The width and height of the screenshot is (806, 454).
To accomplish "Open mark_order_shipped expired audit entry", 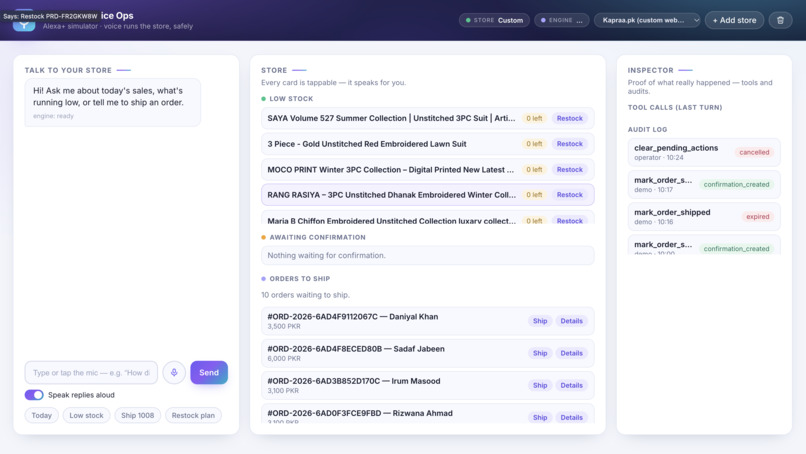I will pyautogui.click(x=704, y=216).
